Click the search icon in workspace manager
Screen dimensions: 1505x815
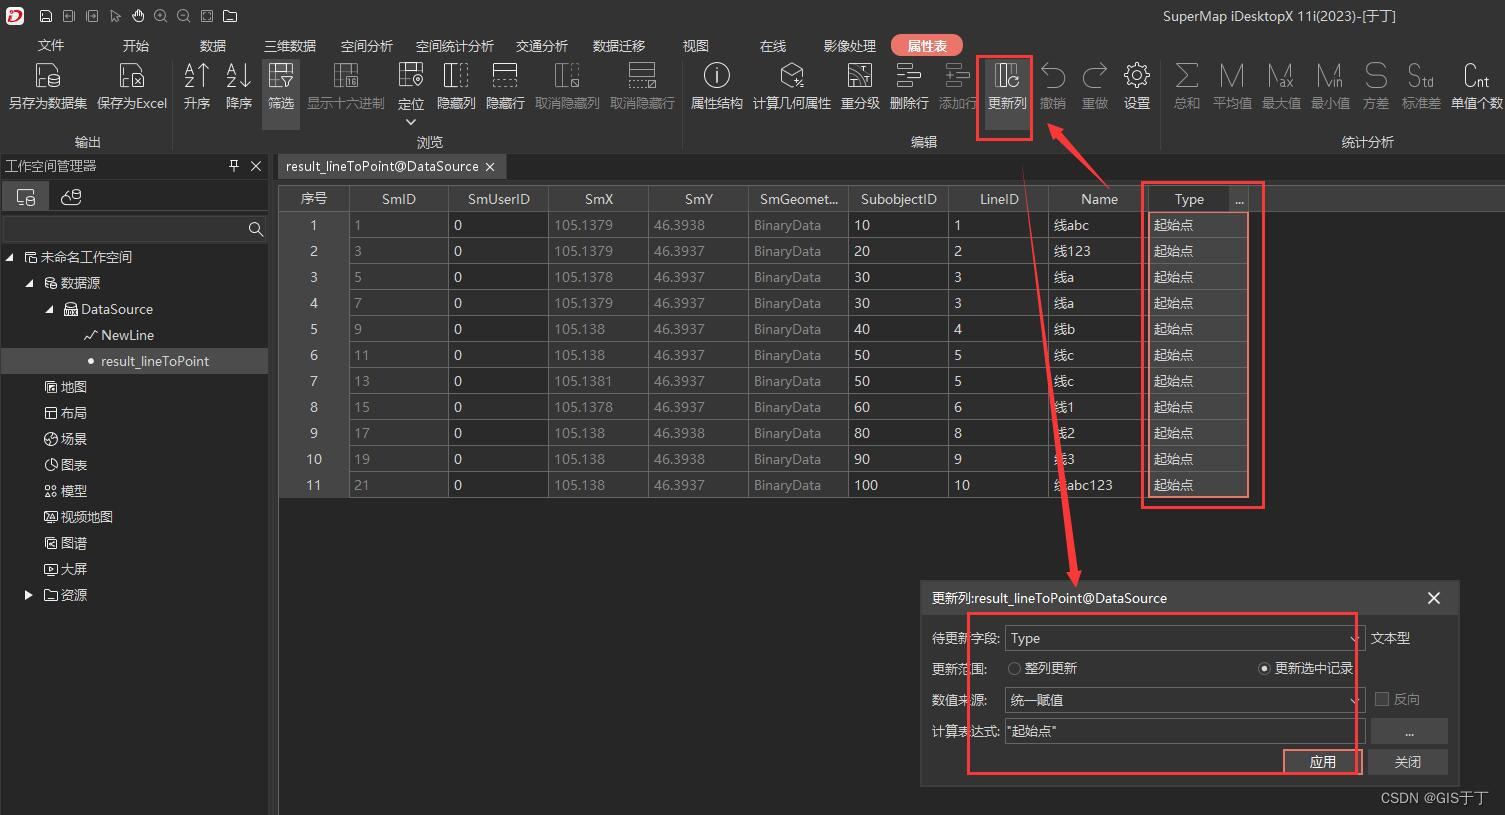(256, 229)
